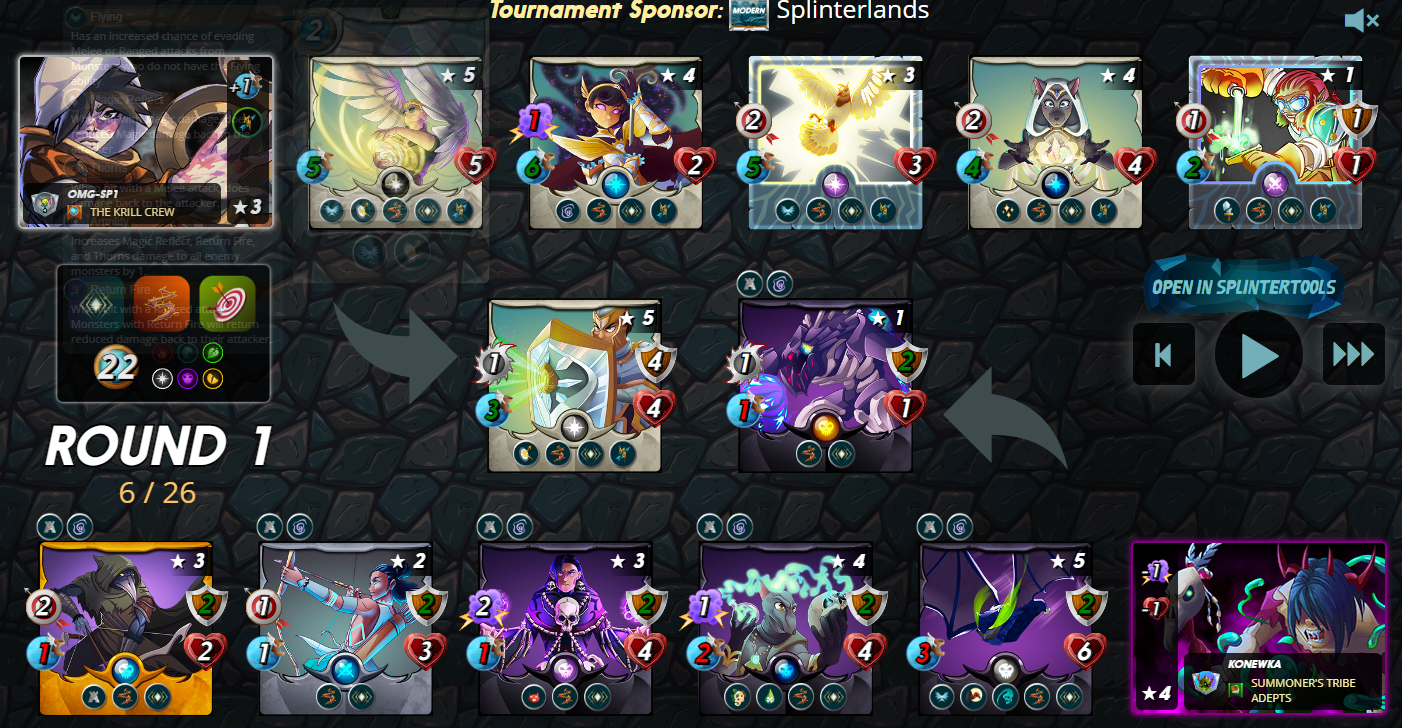1402x728 pixels.
Task: Click the hooded crow archer gold card
Action: tap(126, 629)
